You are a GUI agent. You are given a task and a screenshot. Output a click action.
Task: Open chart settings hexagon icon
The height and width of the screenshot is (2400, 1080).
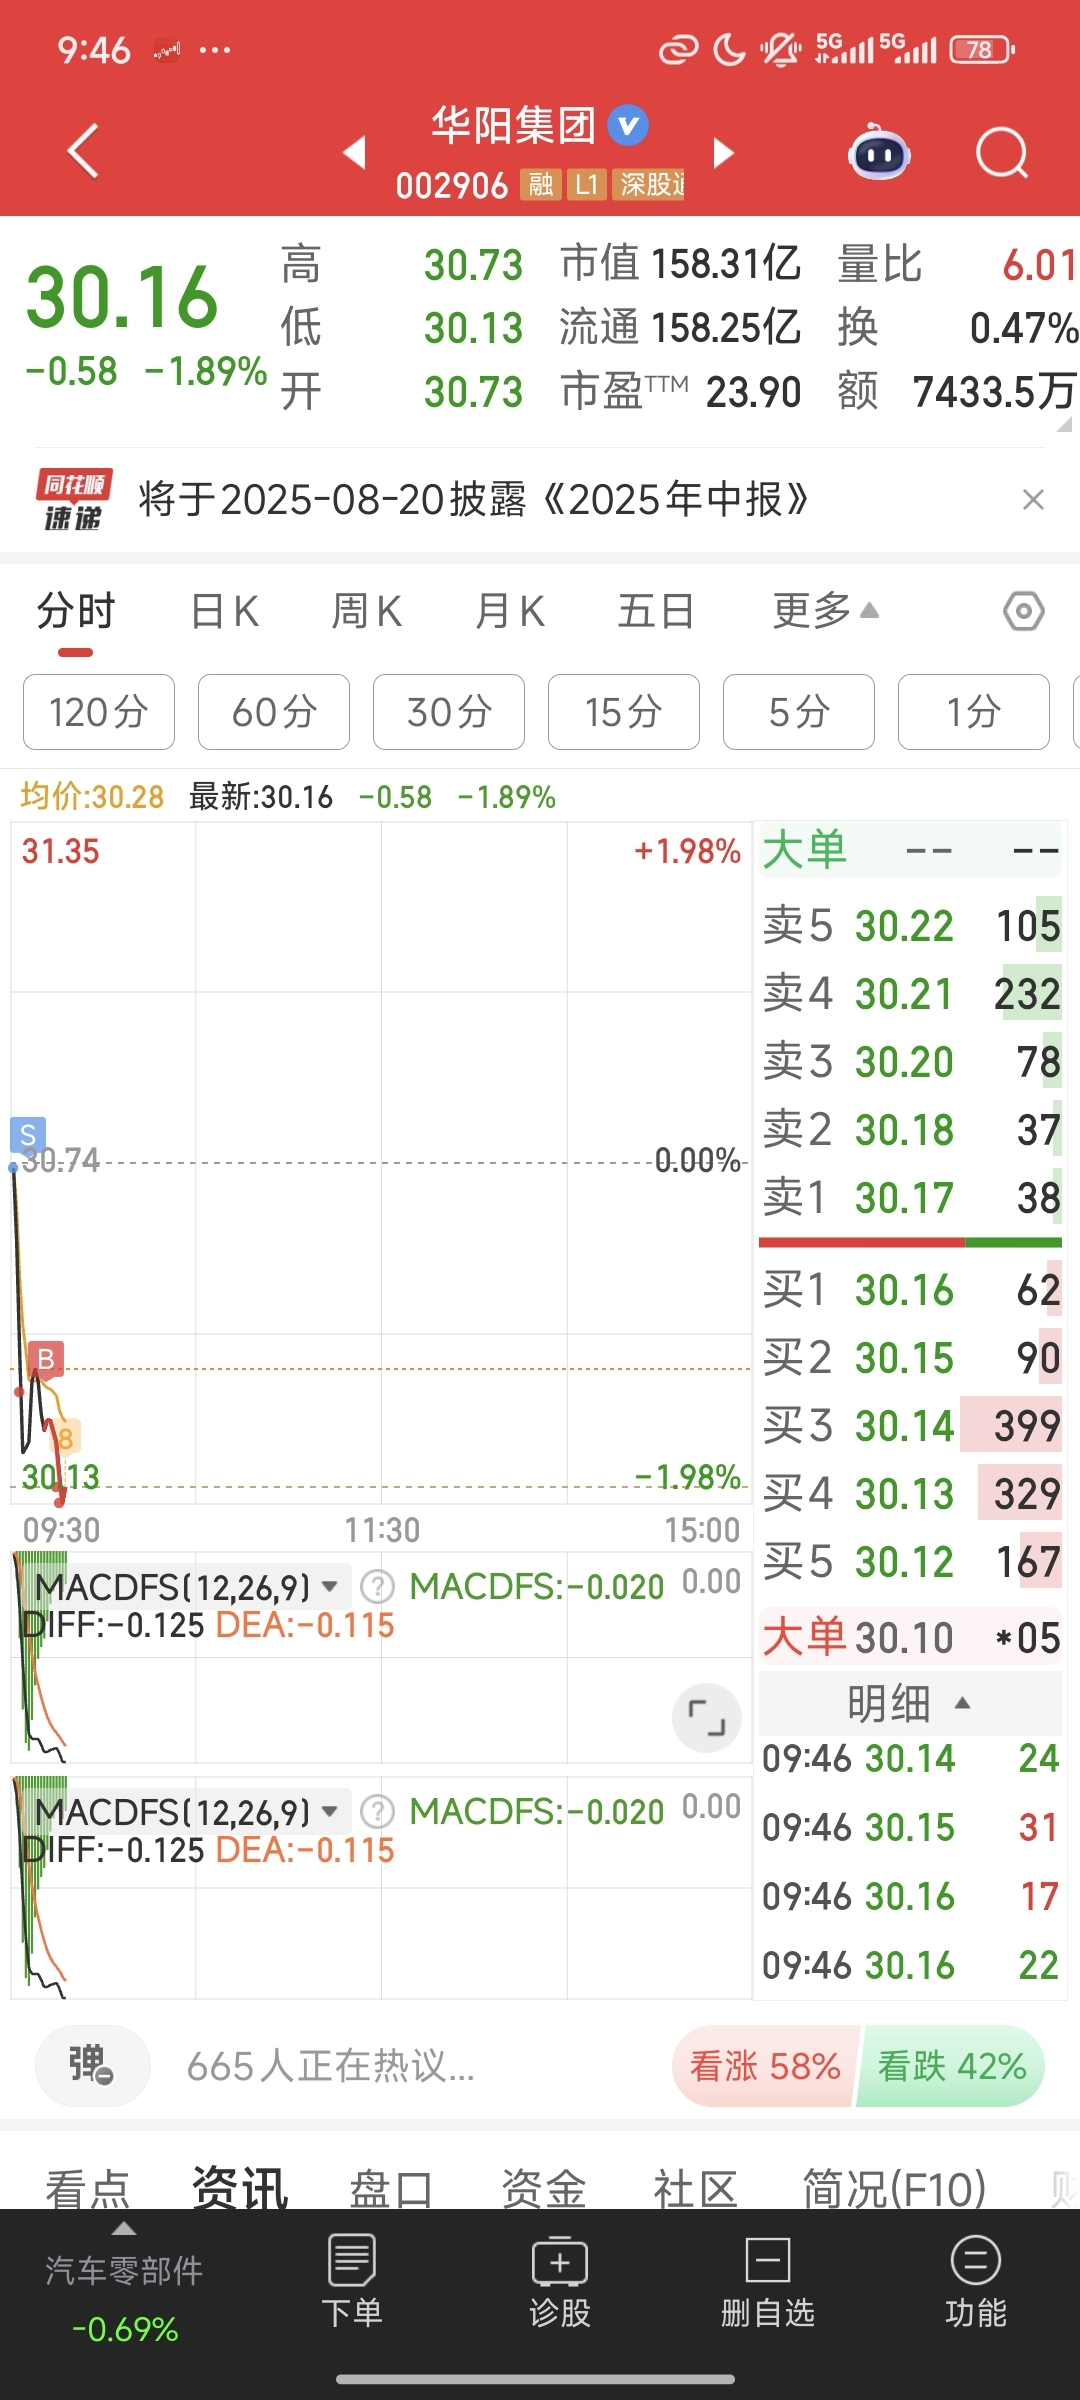click(x=1024, y=611)
